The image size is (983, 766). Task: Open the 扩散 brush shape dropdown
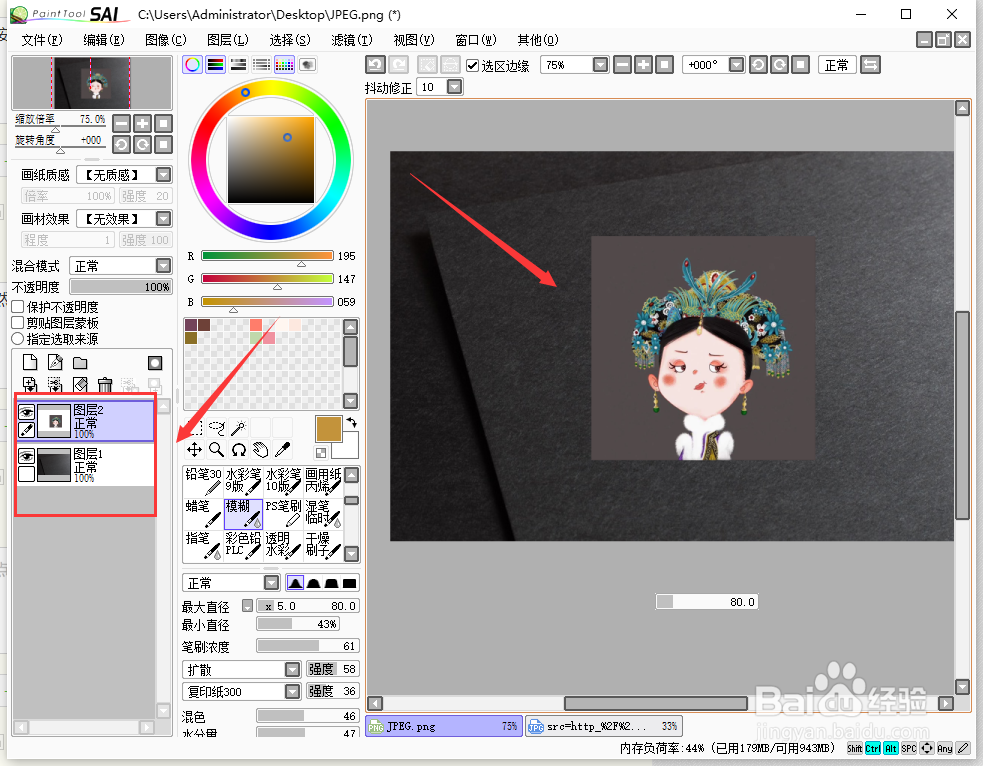coord(293,669)
